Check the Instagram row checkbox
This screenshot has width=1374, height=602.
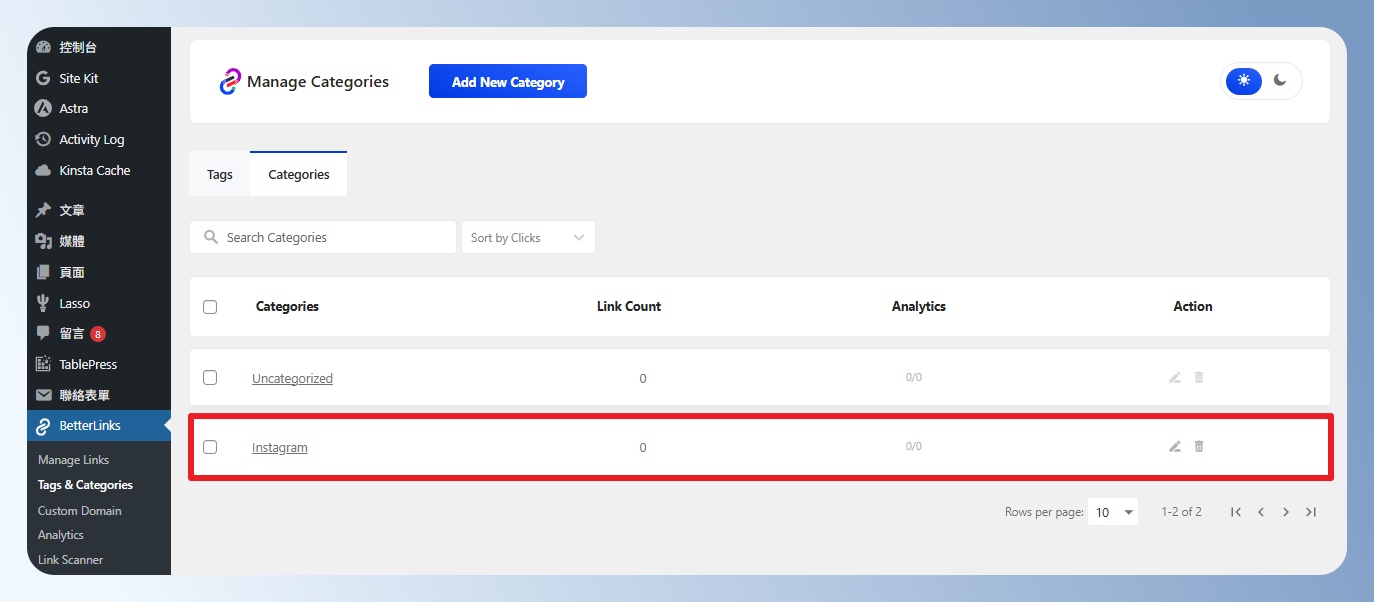coord(210,447)
